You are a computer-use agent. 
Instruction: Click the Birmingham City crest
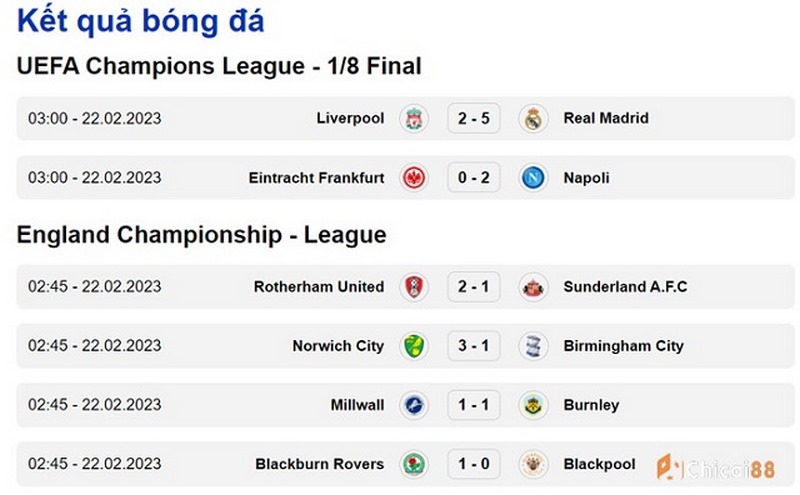click(533, 346)
